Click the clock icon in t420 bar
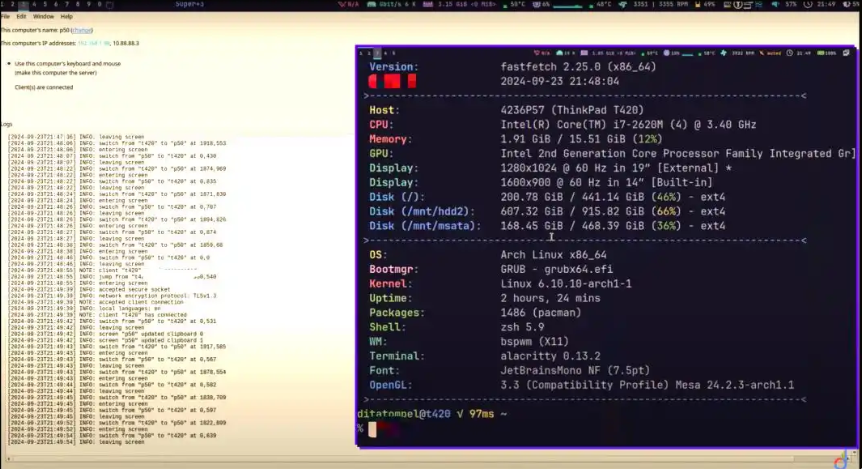Viewport: 862px width, 469px height. point(790,53)
